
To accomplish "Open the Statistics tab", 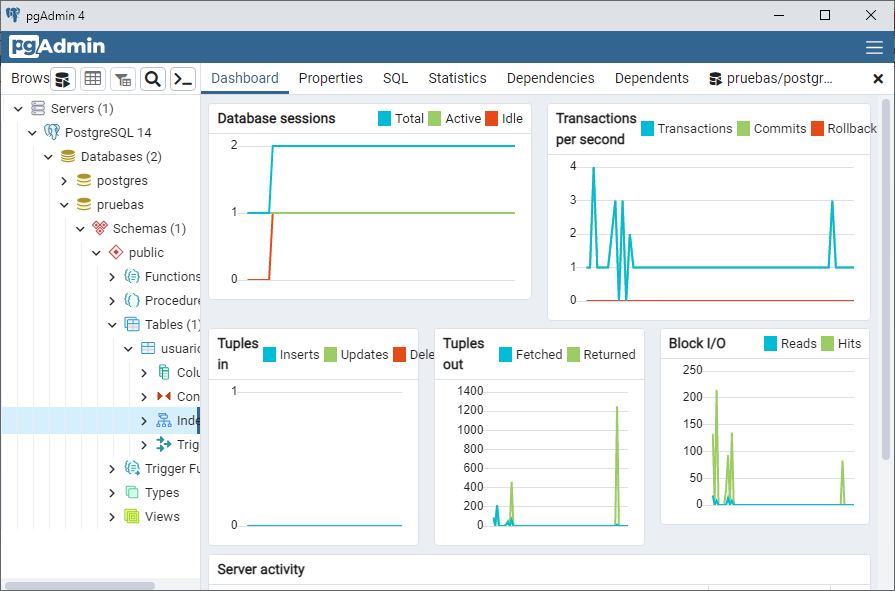I will click(x=457, y=78).
